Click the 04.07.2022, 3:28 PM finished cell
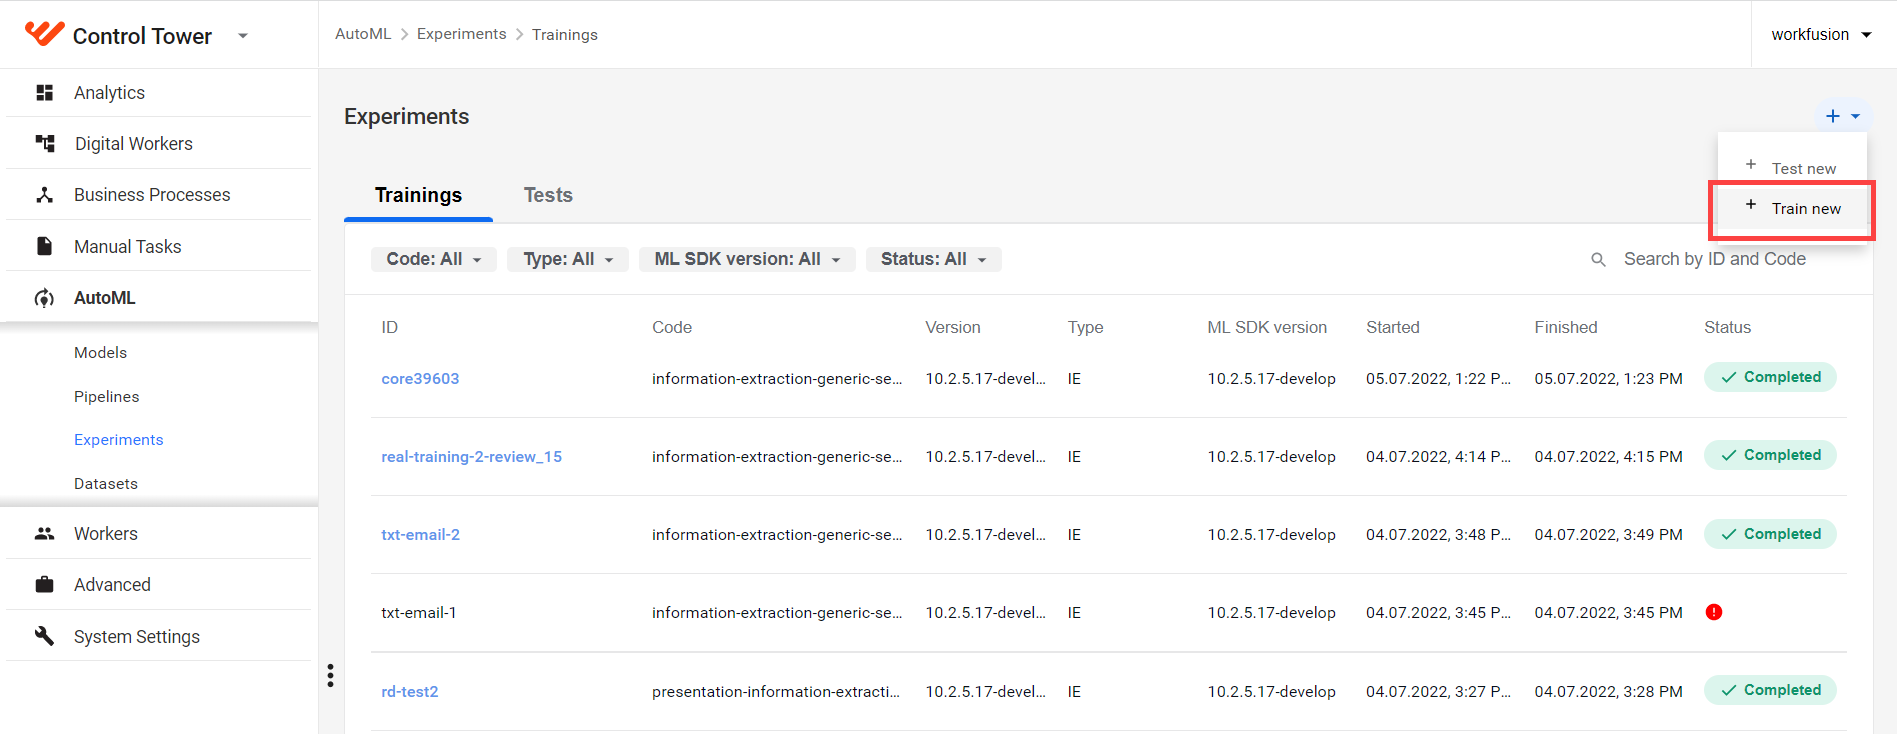 [1608, 692]
